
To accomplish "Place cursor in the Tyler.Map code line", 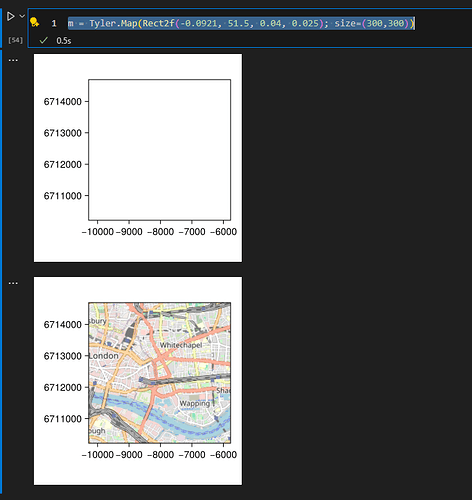I will pyautogui.click(x=241, y=23).
